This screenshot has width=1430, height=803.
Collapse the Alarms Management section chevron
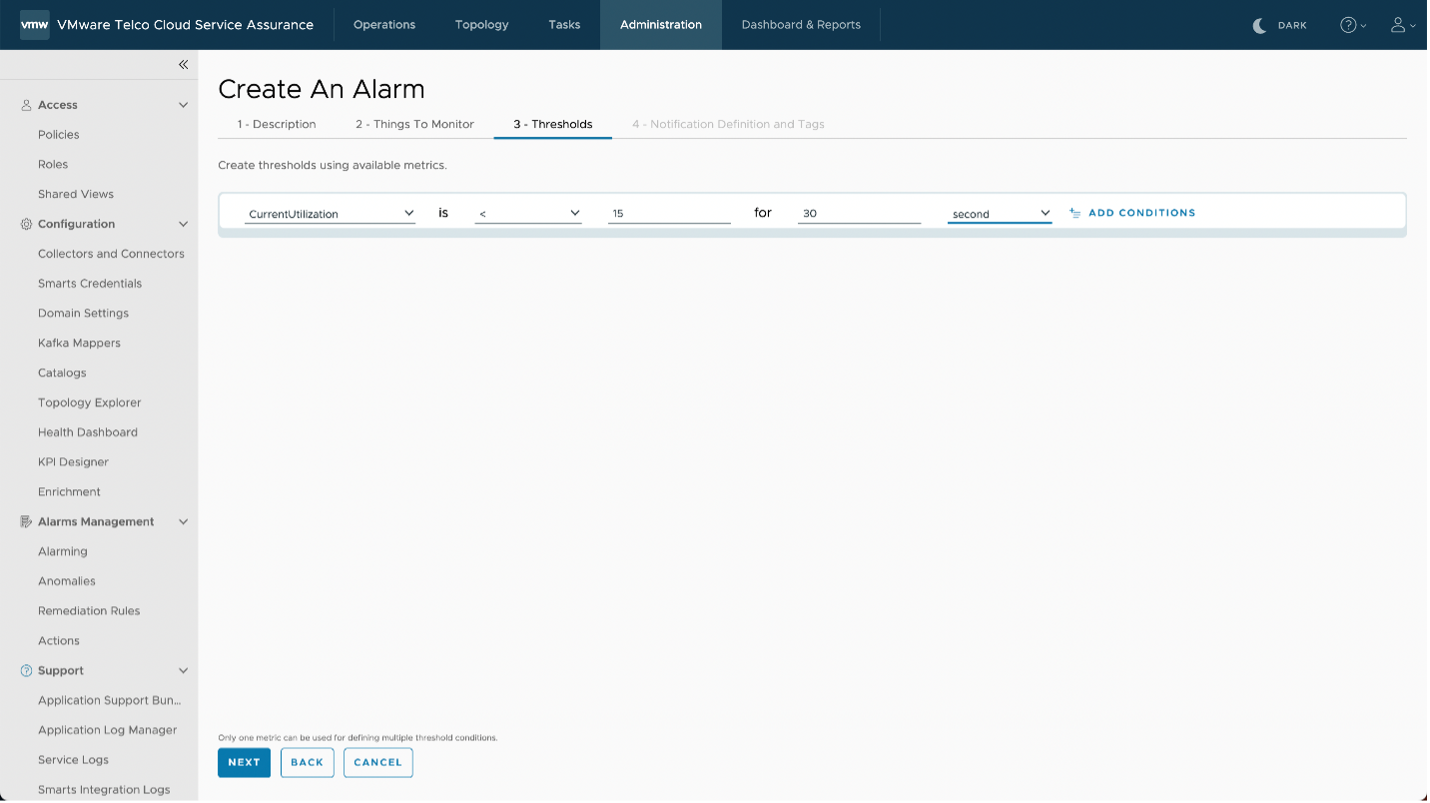[x=183, y=522]
